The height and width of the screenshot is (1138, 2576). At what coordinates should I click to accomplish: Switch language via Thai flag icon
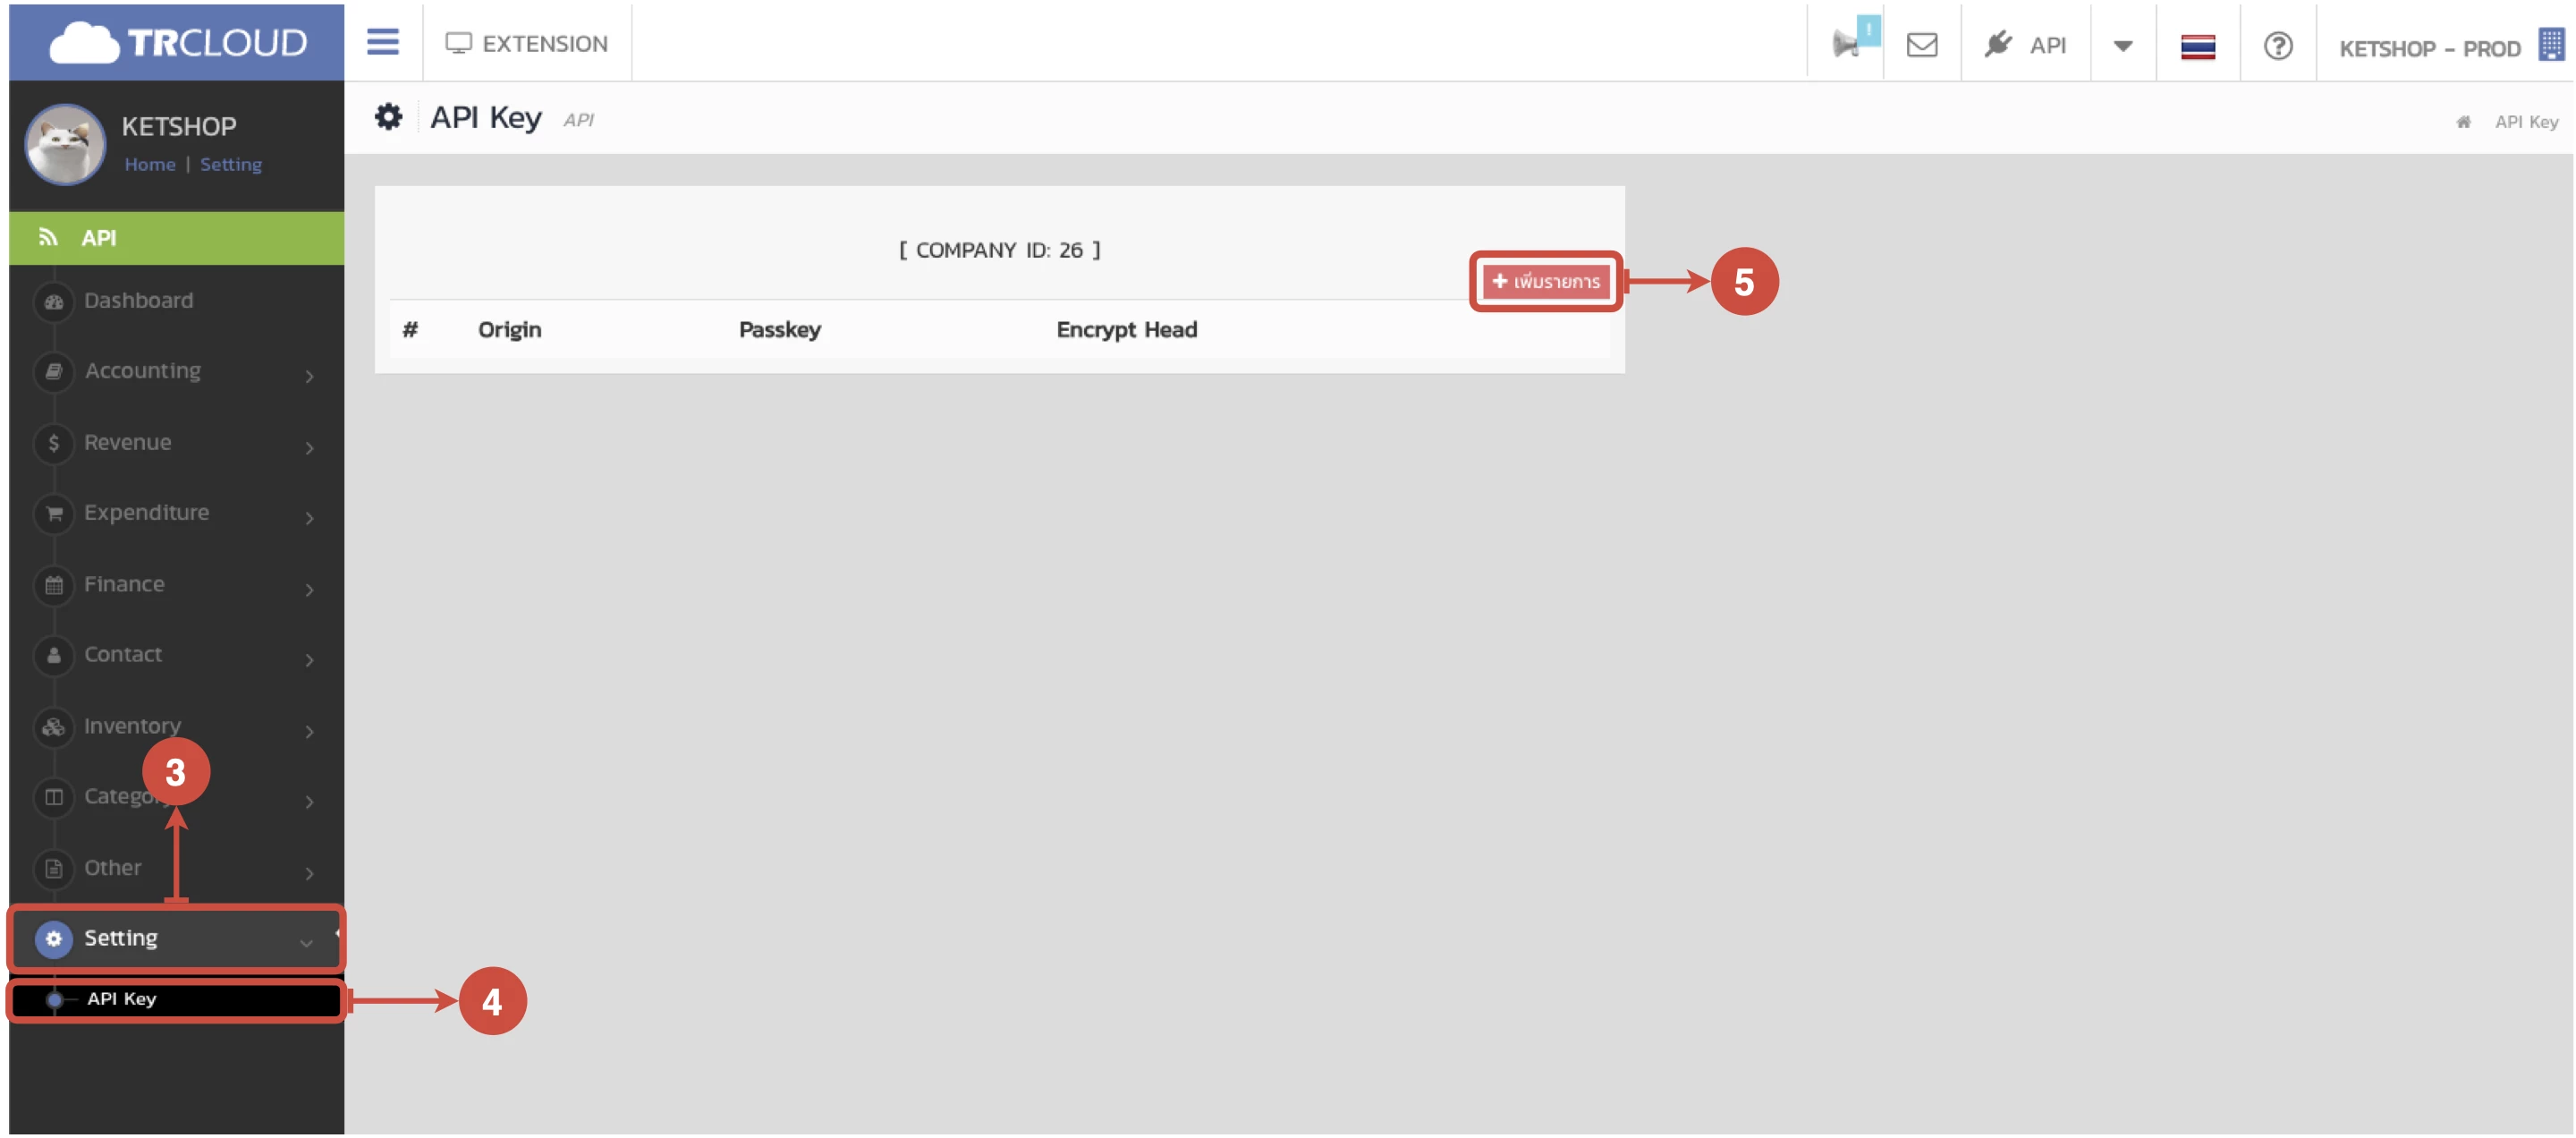pos(2197,46)
